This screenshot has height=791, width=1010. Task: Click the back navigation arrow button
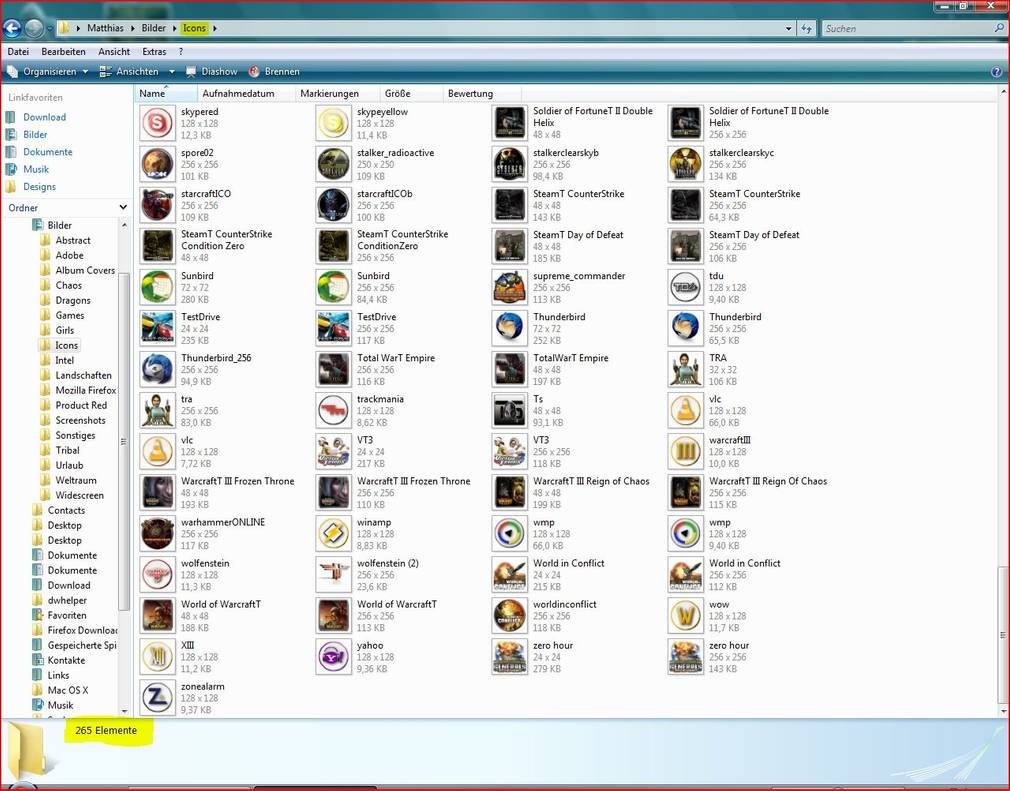12,28
